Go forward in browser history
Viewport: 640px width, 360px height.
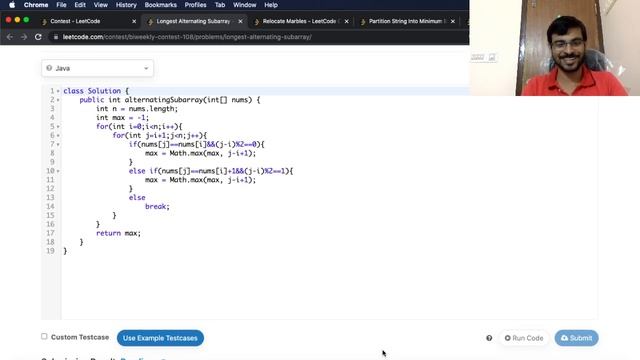(24, 37)
